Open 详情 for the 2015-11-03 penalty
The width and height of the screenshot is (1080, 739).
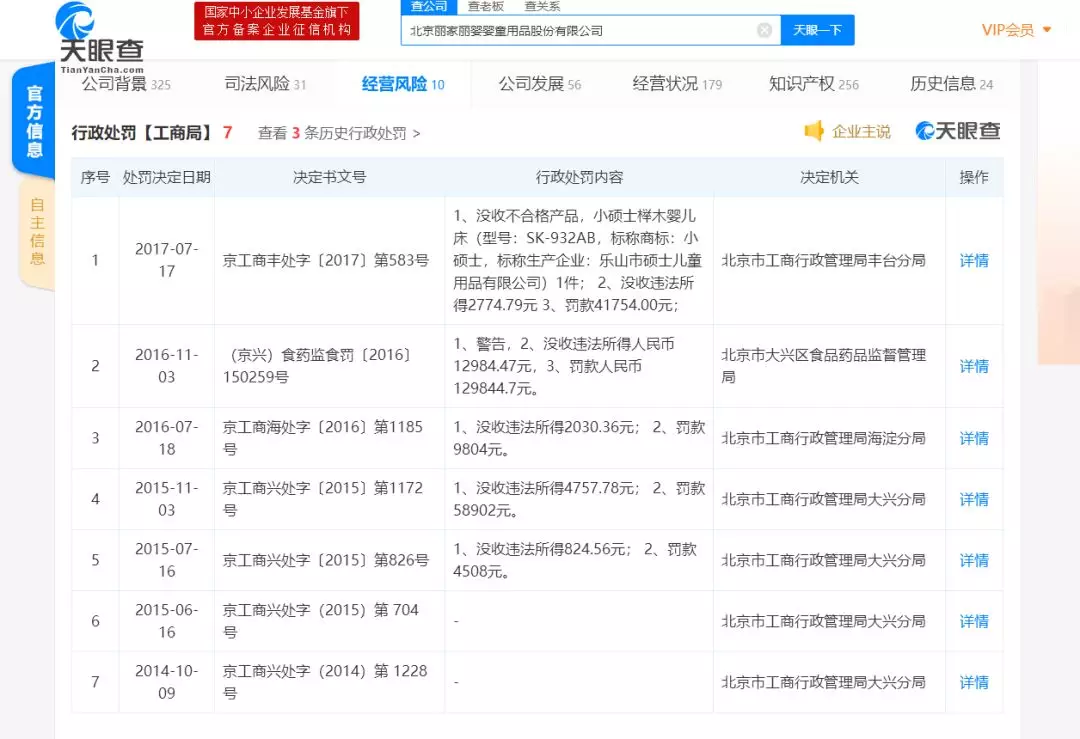(974, 499)
